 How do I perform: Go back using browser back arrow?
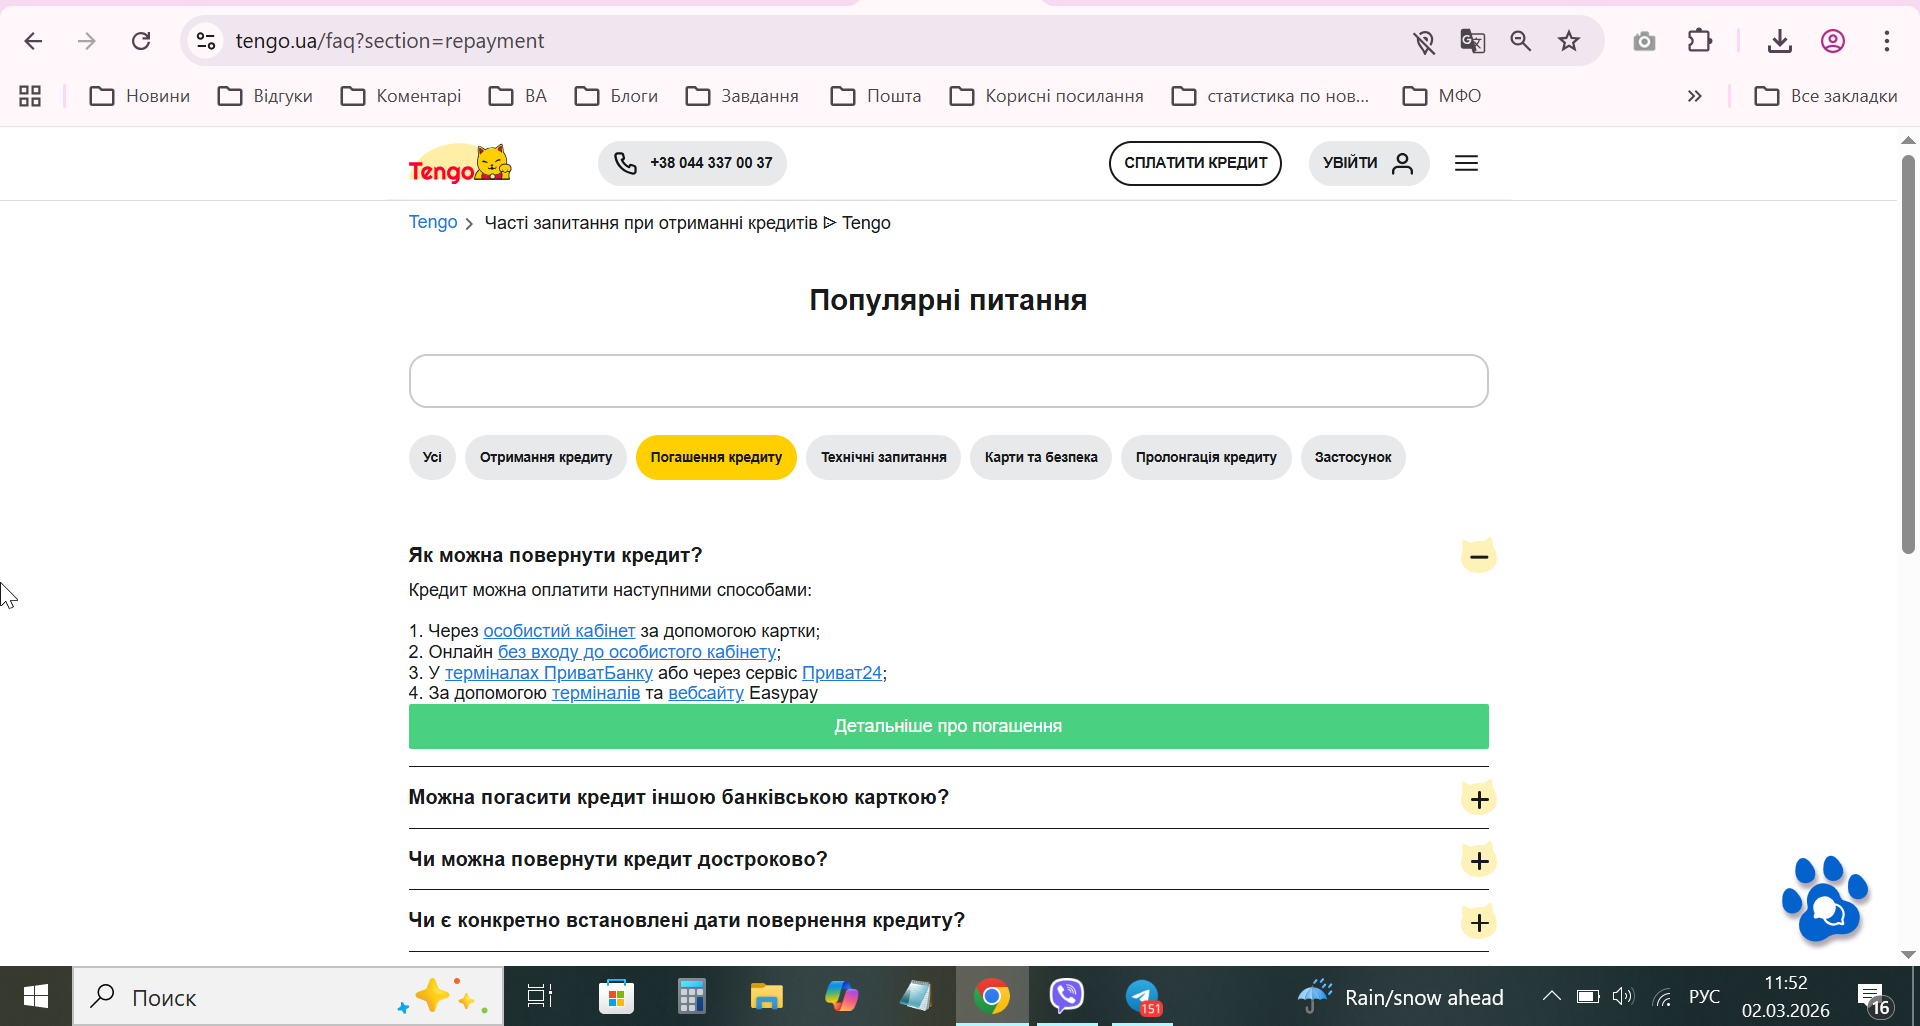click(33, 41)
